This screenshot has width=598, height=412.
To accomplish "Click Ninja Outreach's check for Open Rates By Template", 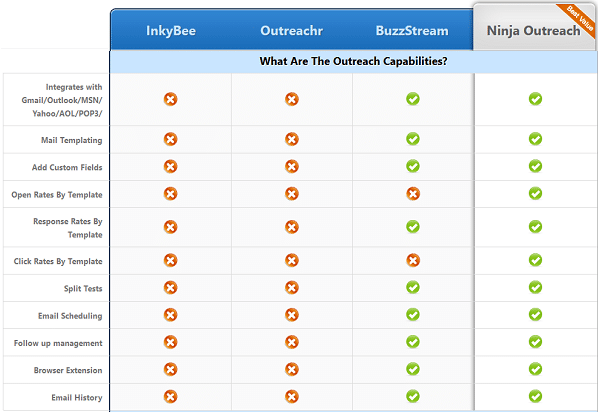I will coord(535,193).
